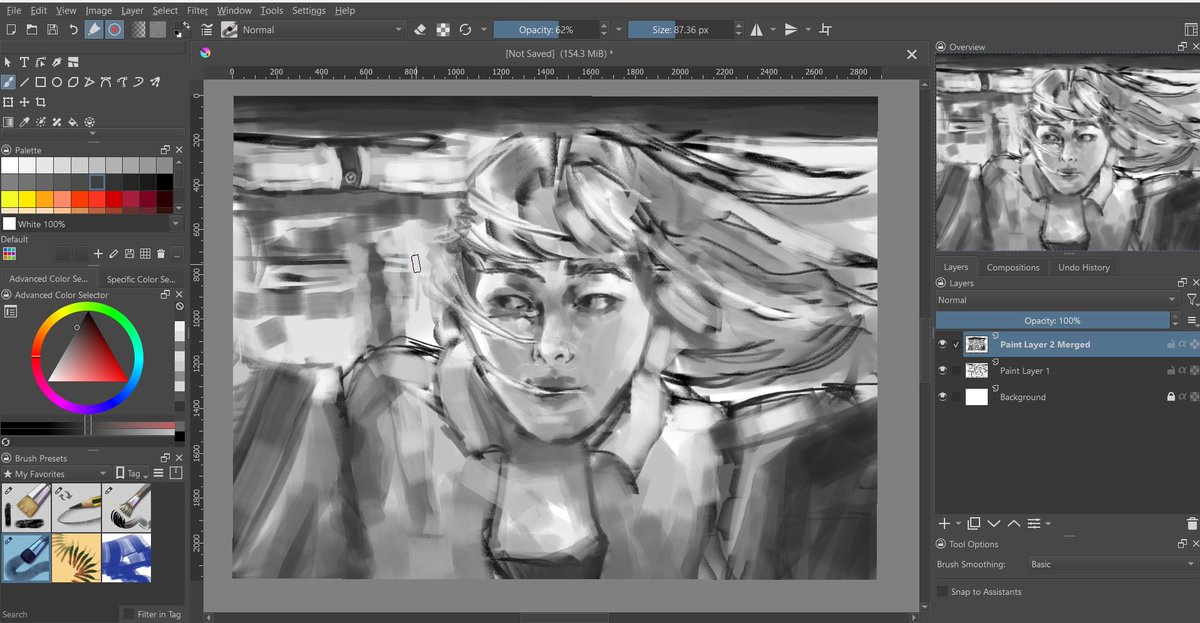1200x623 pixels.
Task: Adjust the layer Opacity 100% slider
Action: click(1052, 321)
